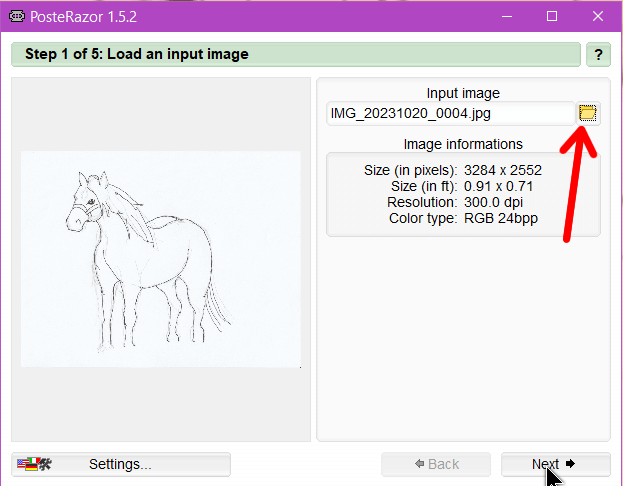Click the "Resolution:" label

coord(422,202)
